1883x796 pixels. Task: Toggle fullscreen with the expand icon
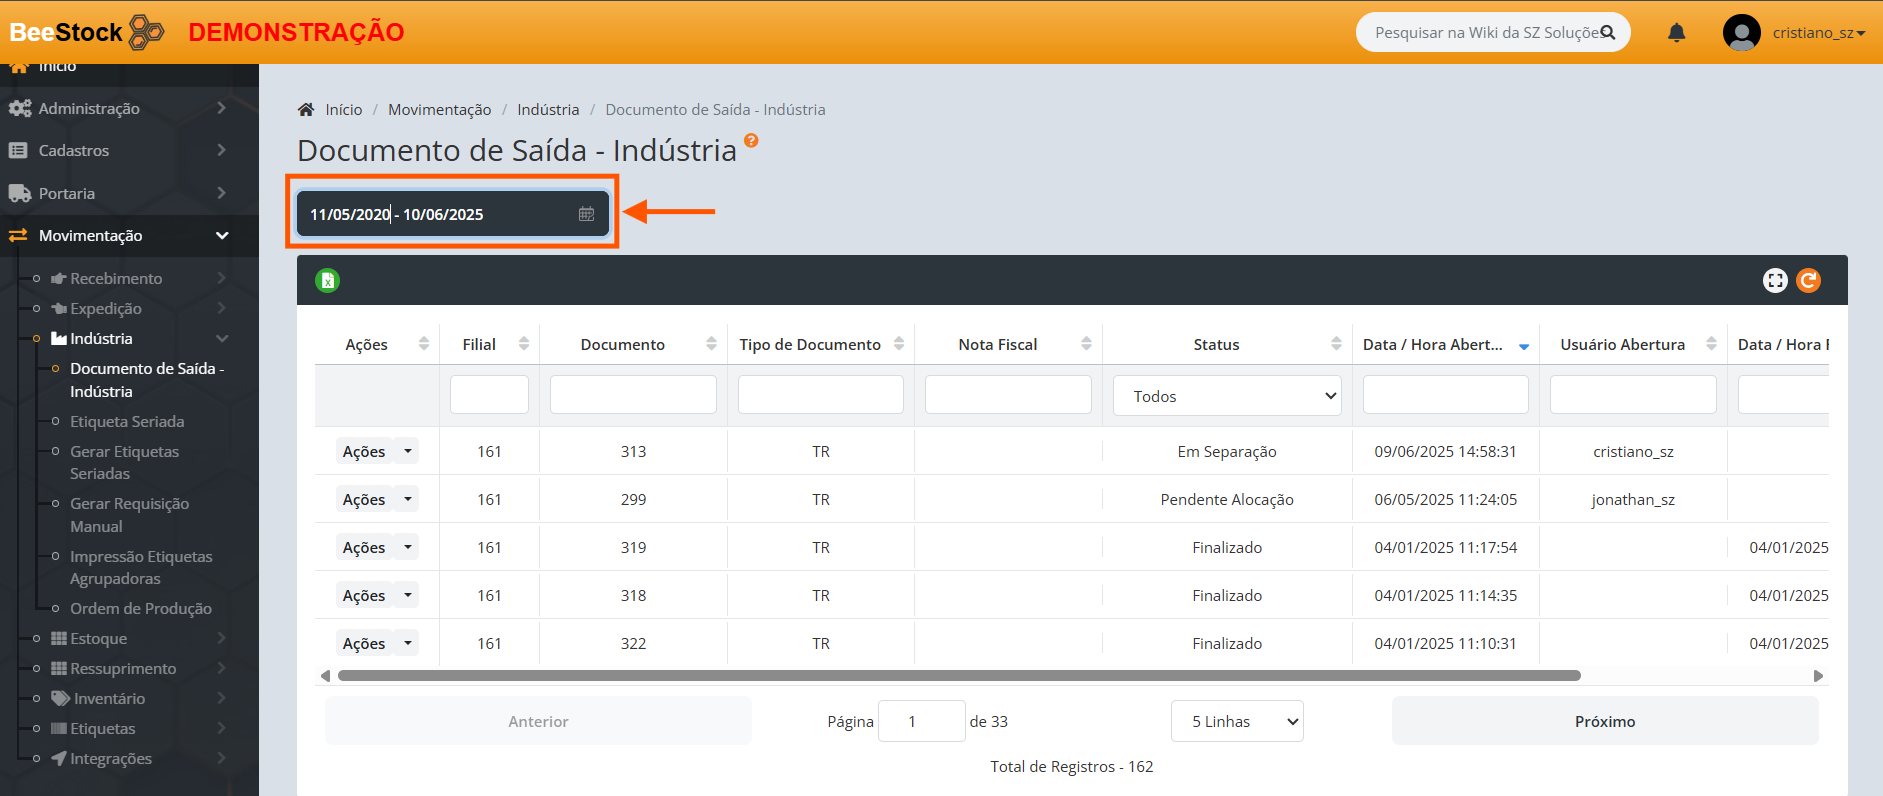(x=1775, y=281)
